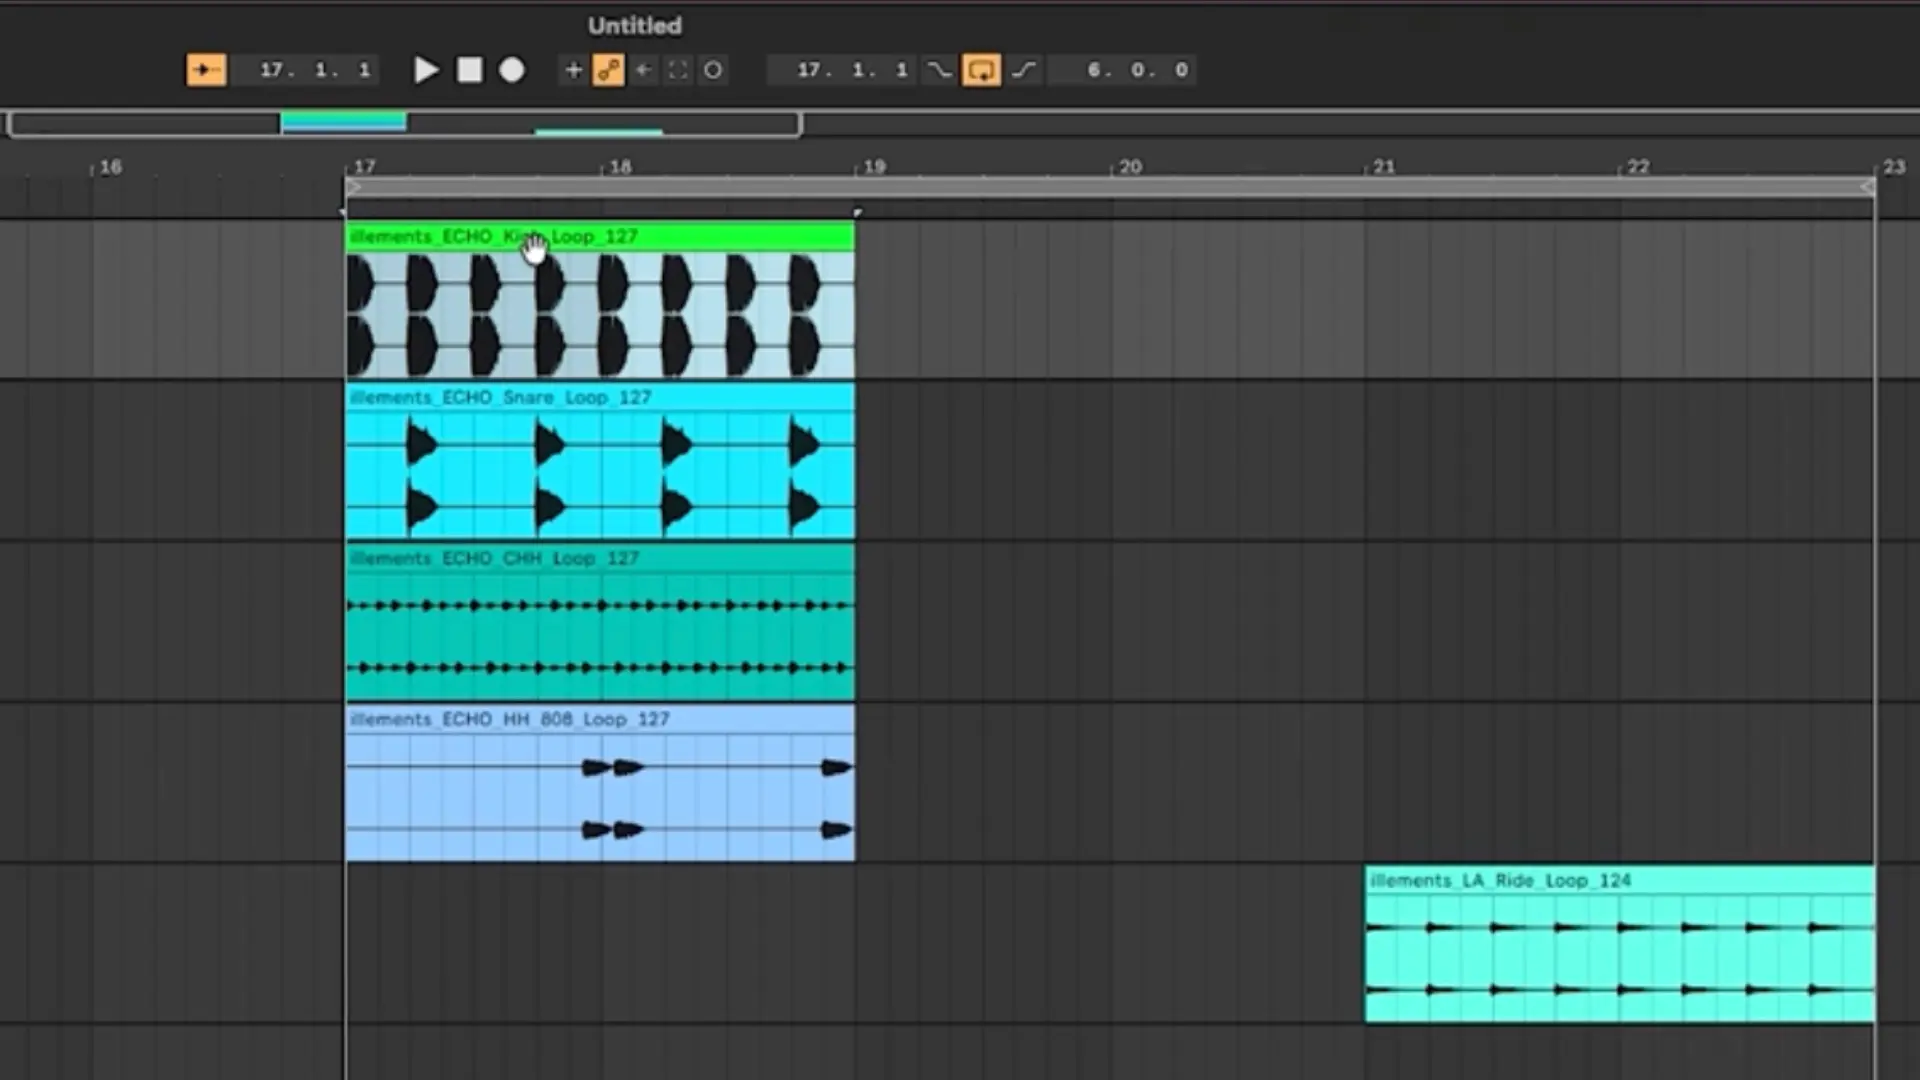1920x1080 pixels.
Task: Click bar 22 on the ruler
Action: click(x=1638, y=167)
